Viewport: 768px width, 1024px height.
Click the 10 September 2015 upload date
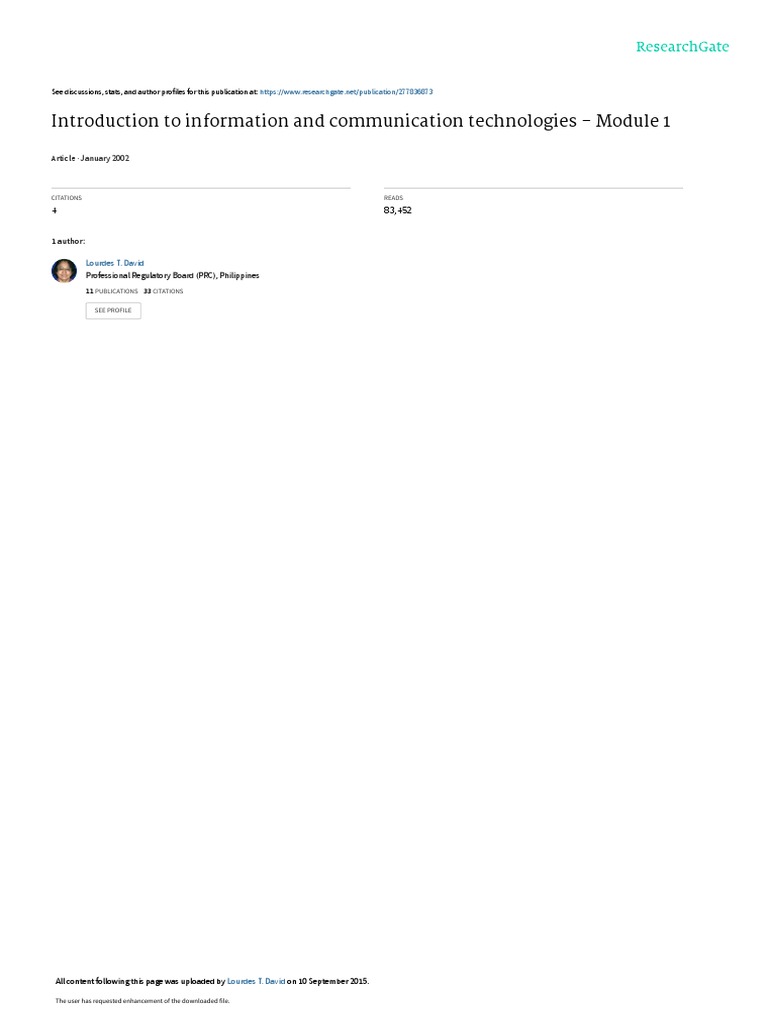click(x=333, y=981)
